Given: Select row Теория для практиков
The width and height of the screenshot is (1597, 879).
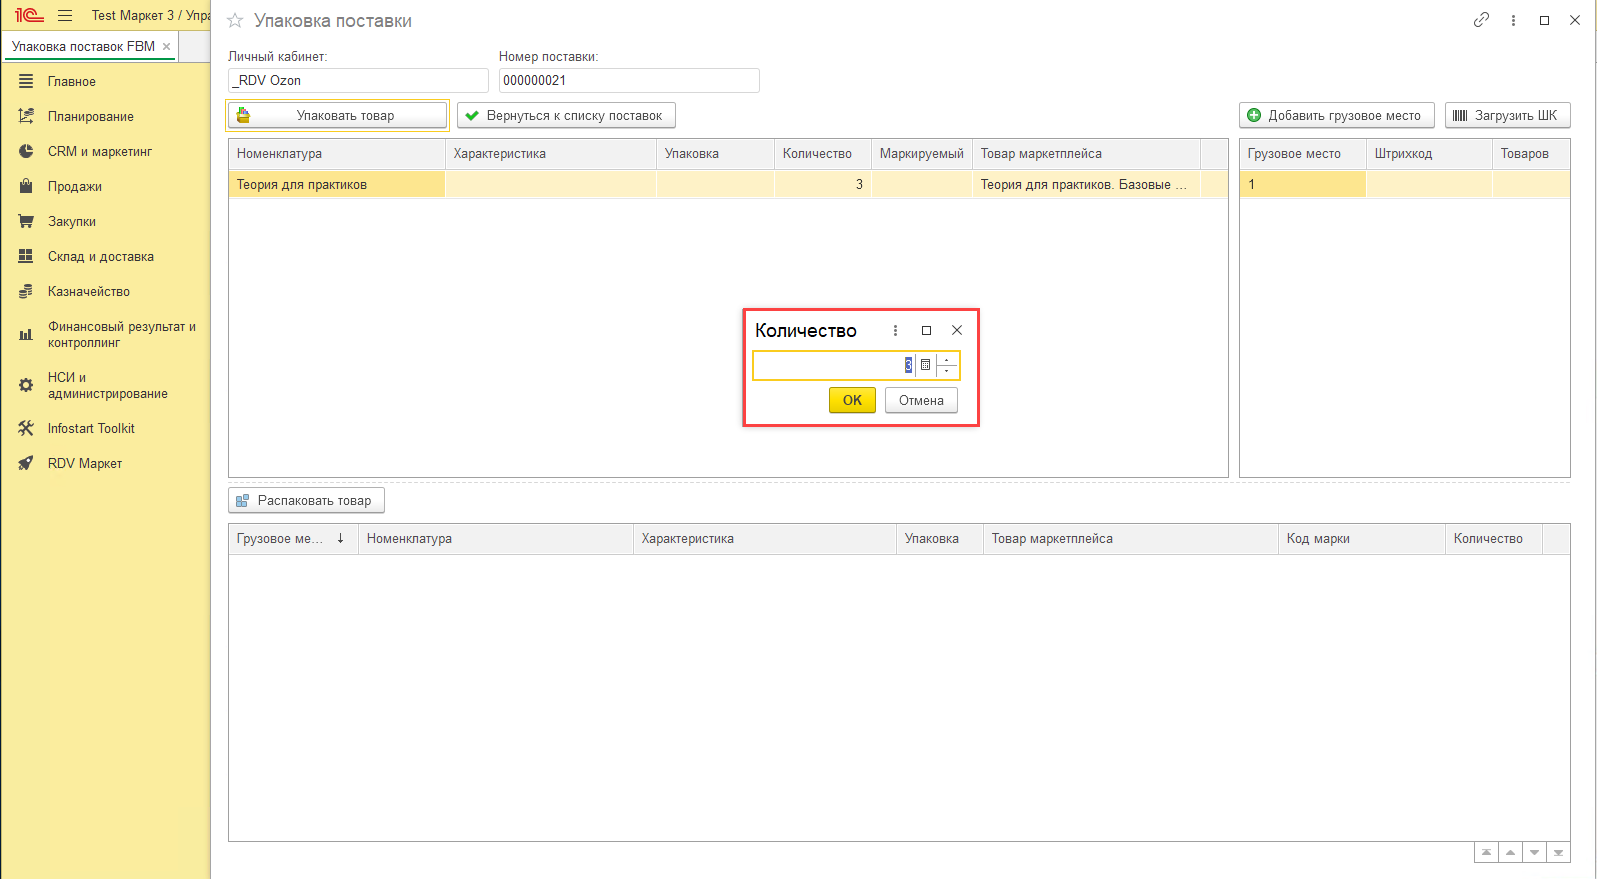Looking at the screenshot, I should point(728,184).
